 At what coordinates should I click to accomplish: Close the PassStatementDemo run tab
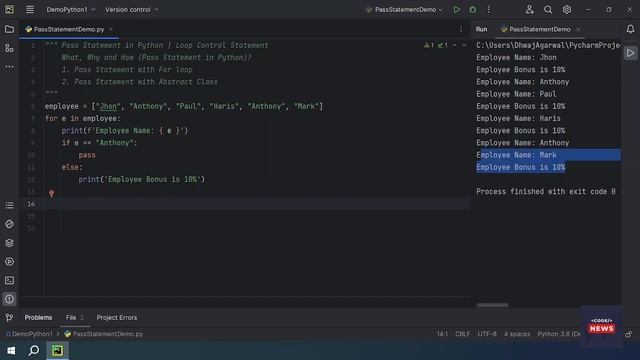tap(578, 29)
